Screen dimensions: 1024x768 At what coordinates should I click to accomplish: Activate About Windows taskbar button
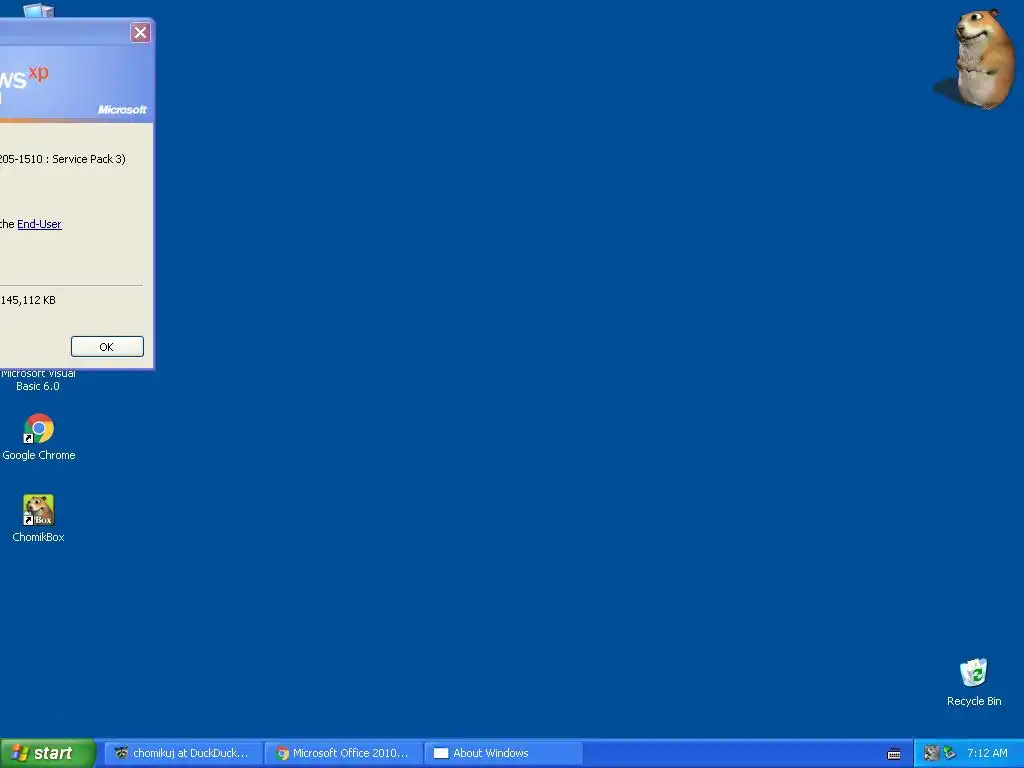tap(504, 753)
